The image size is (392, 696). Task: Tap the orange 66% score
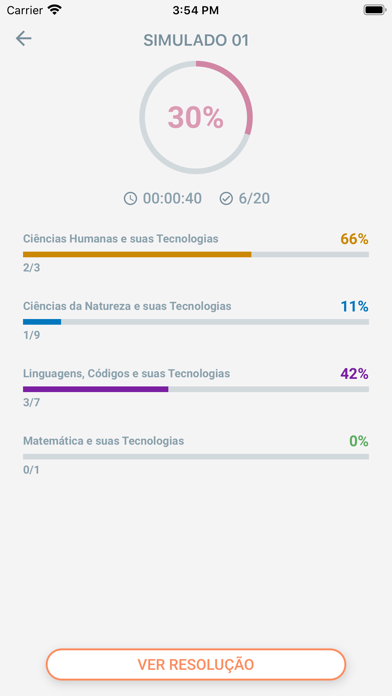[x=354, y=239]
